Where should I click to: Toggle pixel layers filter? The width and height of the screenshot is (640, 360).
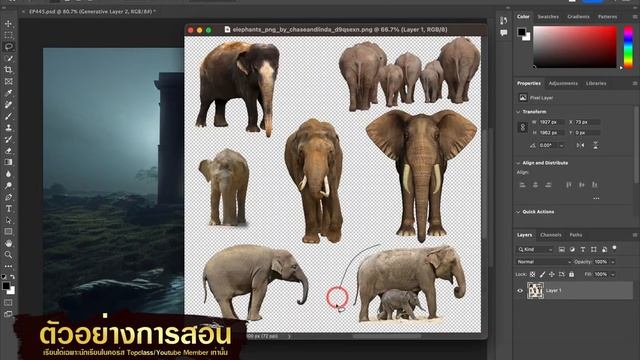point(562,249)
